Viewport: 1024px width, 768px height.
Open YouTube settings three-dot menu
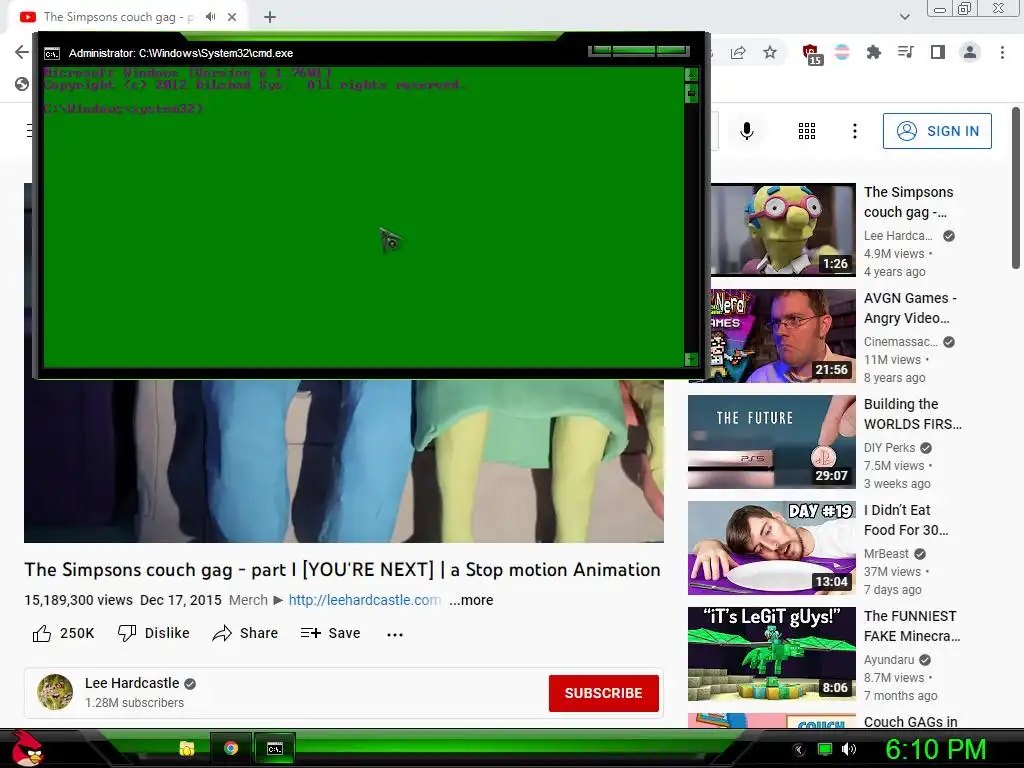[x=854, y=131]
